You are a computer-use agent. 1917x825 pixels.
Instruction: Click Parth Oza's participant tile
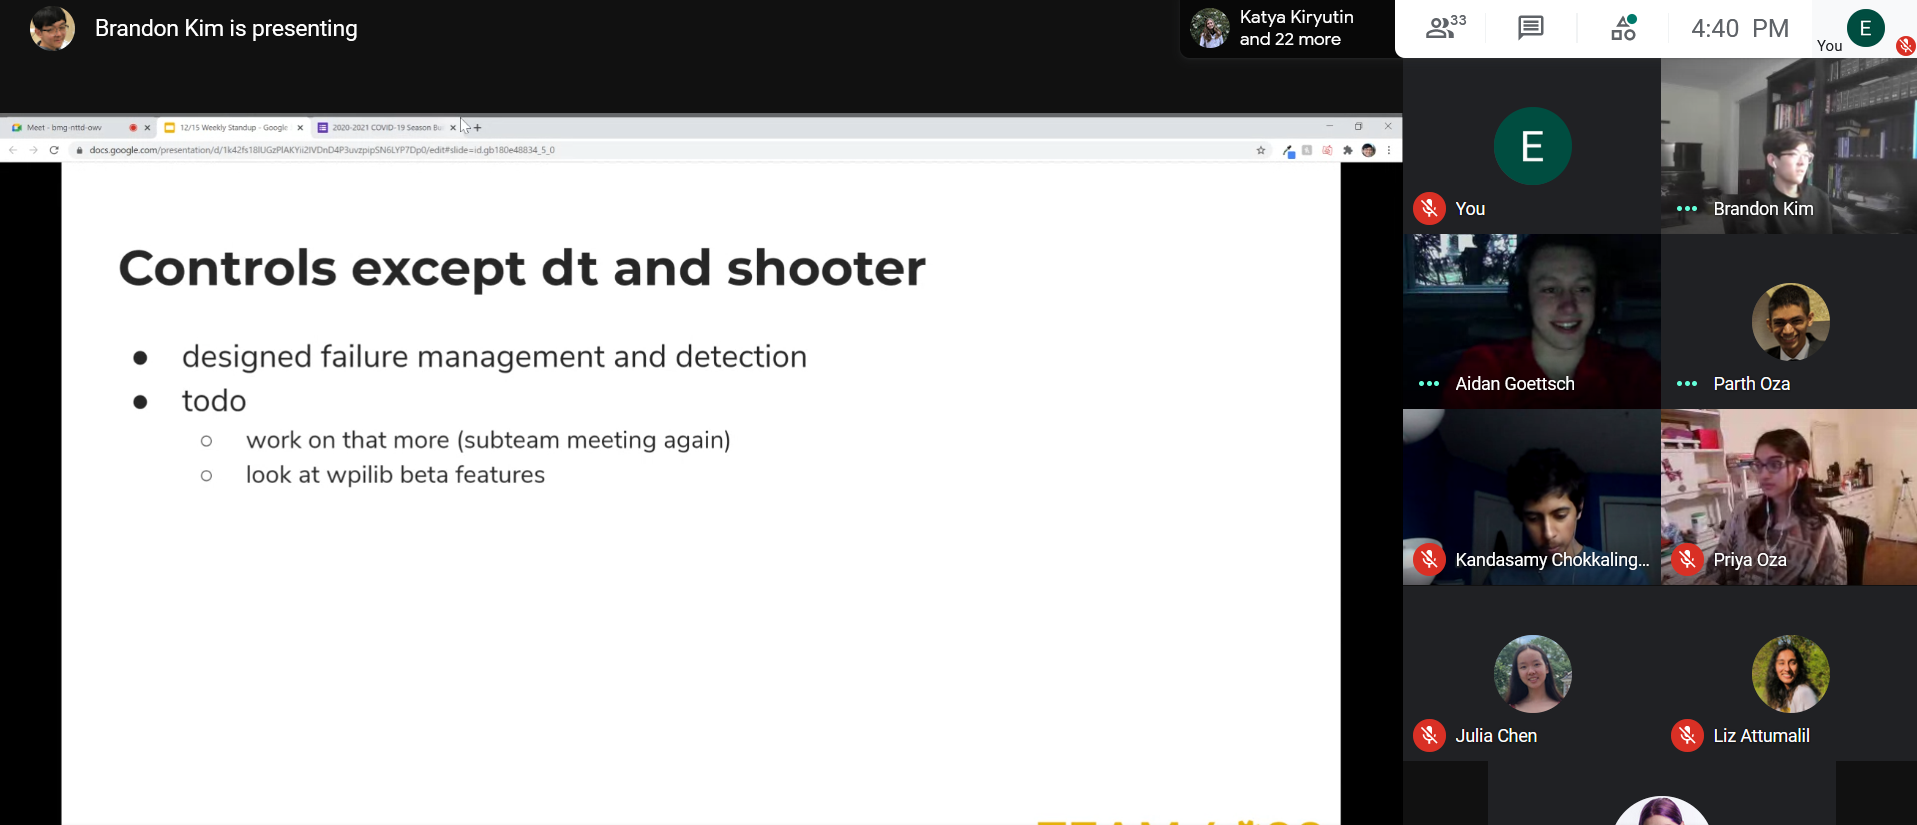[1788, 321]
